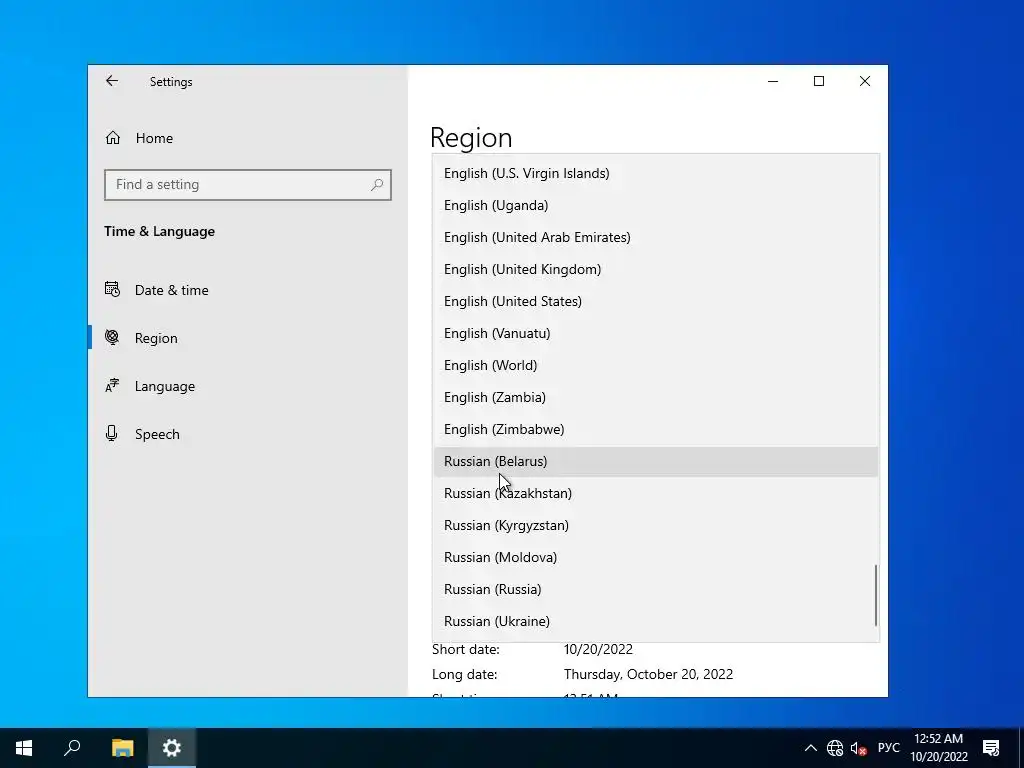Choose English (Uganda) from the list
The height and width of the screenshot is (768, 1024).
[x=656, y=205]
